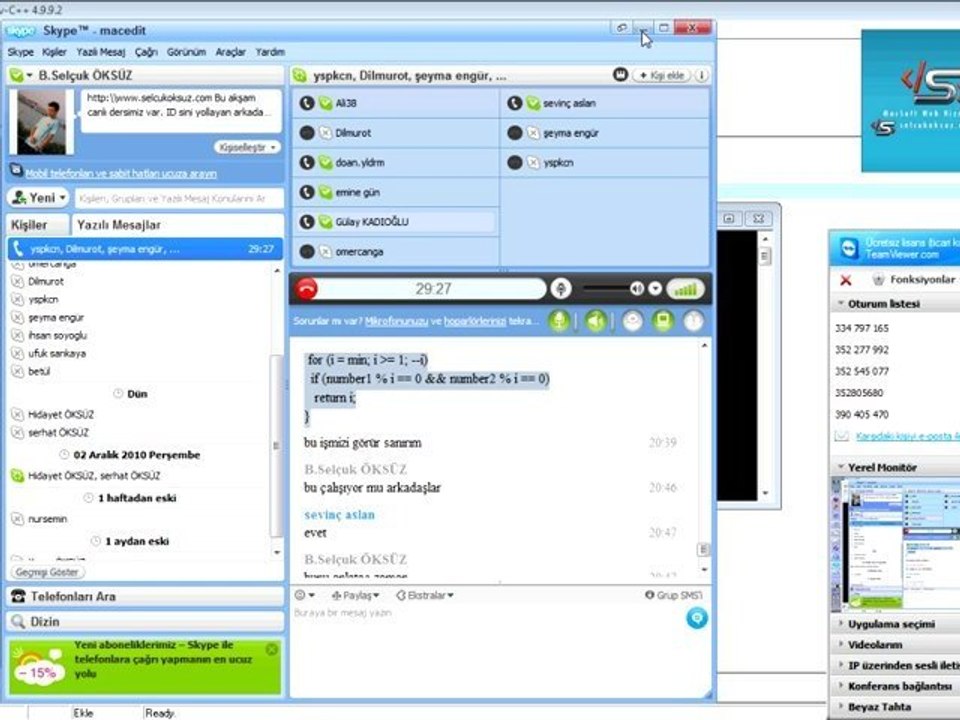Open dropdown arrow next to volume speaker
Image resolution: width=960 pixels, height=720 pixels.
click(655, 288)
